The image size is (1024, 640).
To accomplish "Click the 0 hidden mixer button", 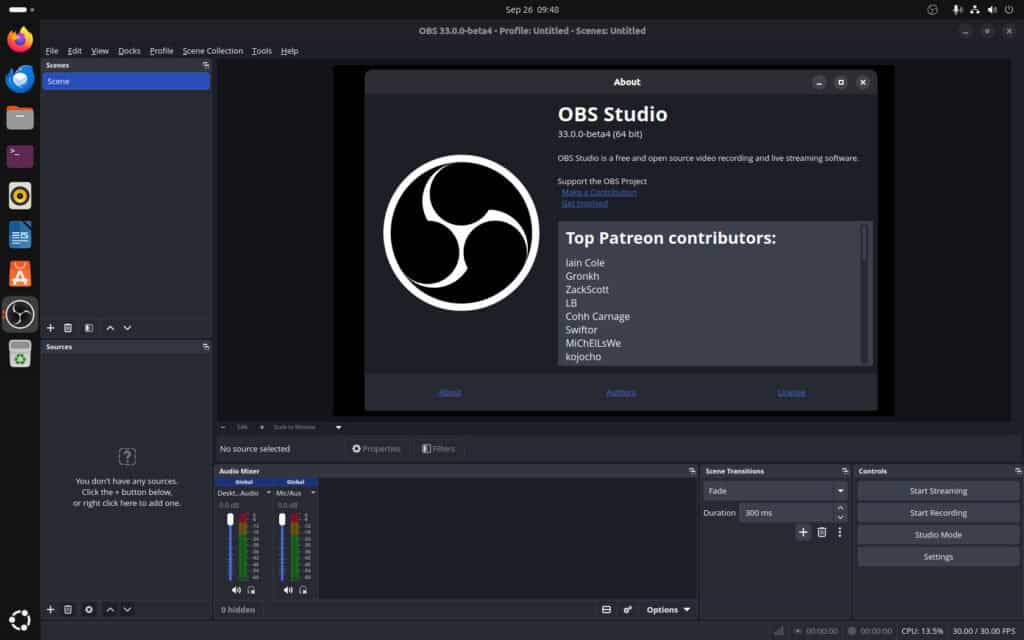I will (238, 609).
